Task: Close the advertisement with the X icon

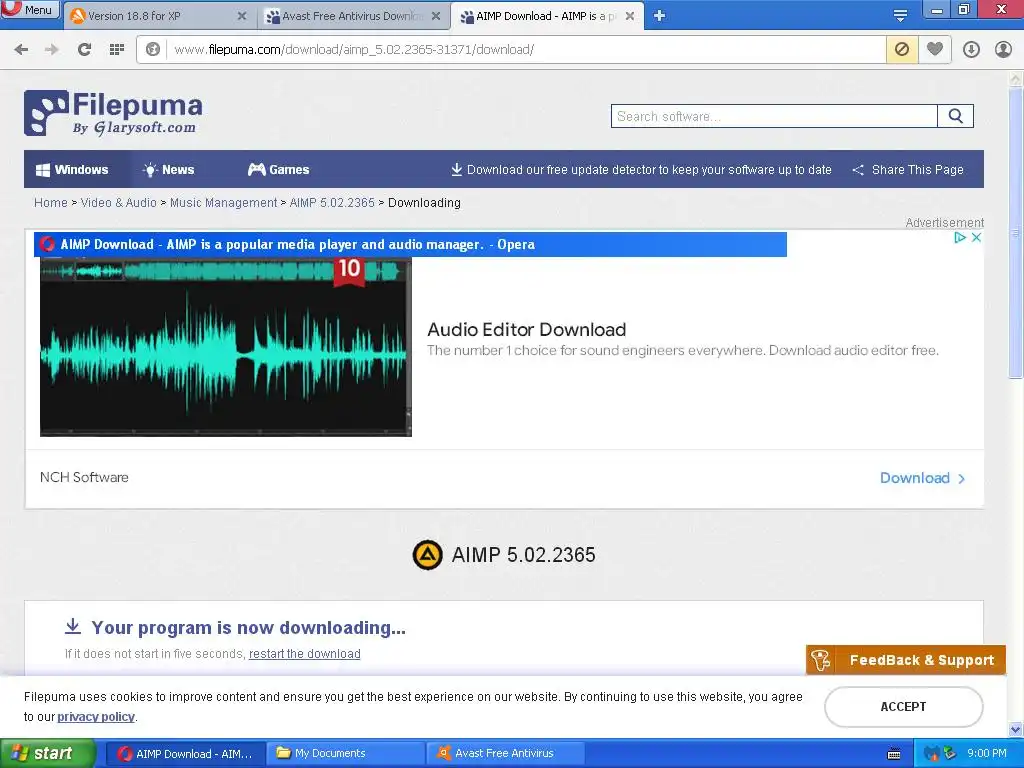Action: click(976, 238)
